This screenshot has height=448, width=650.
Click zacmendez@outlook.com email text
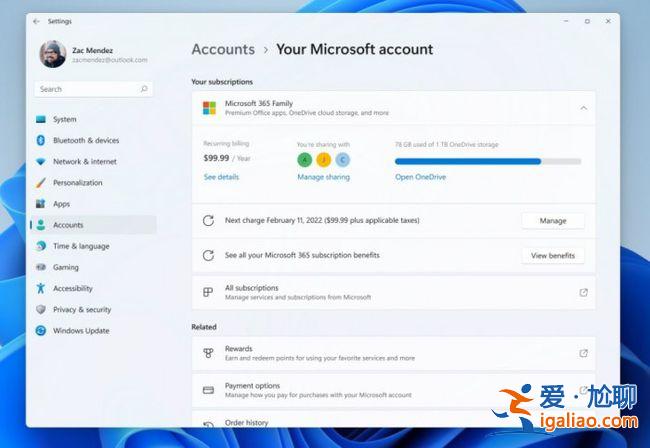109,60
